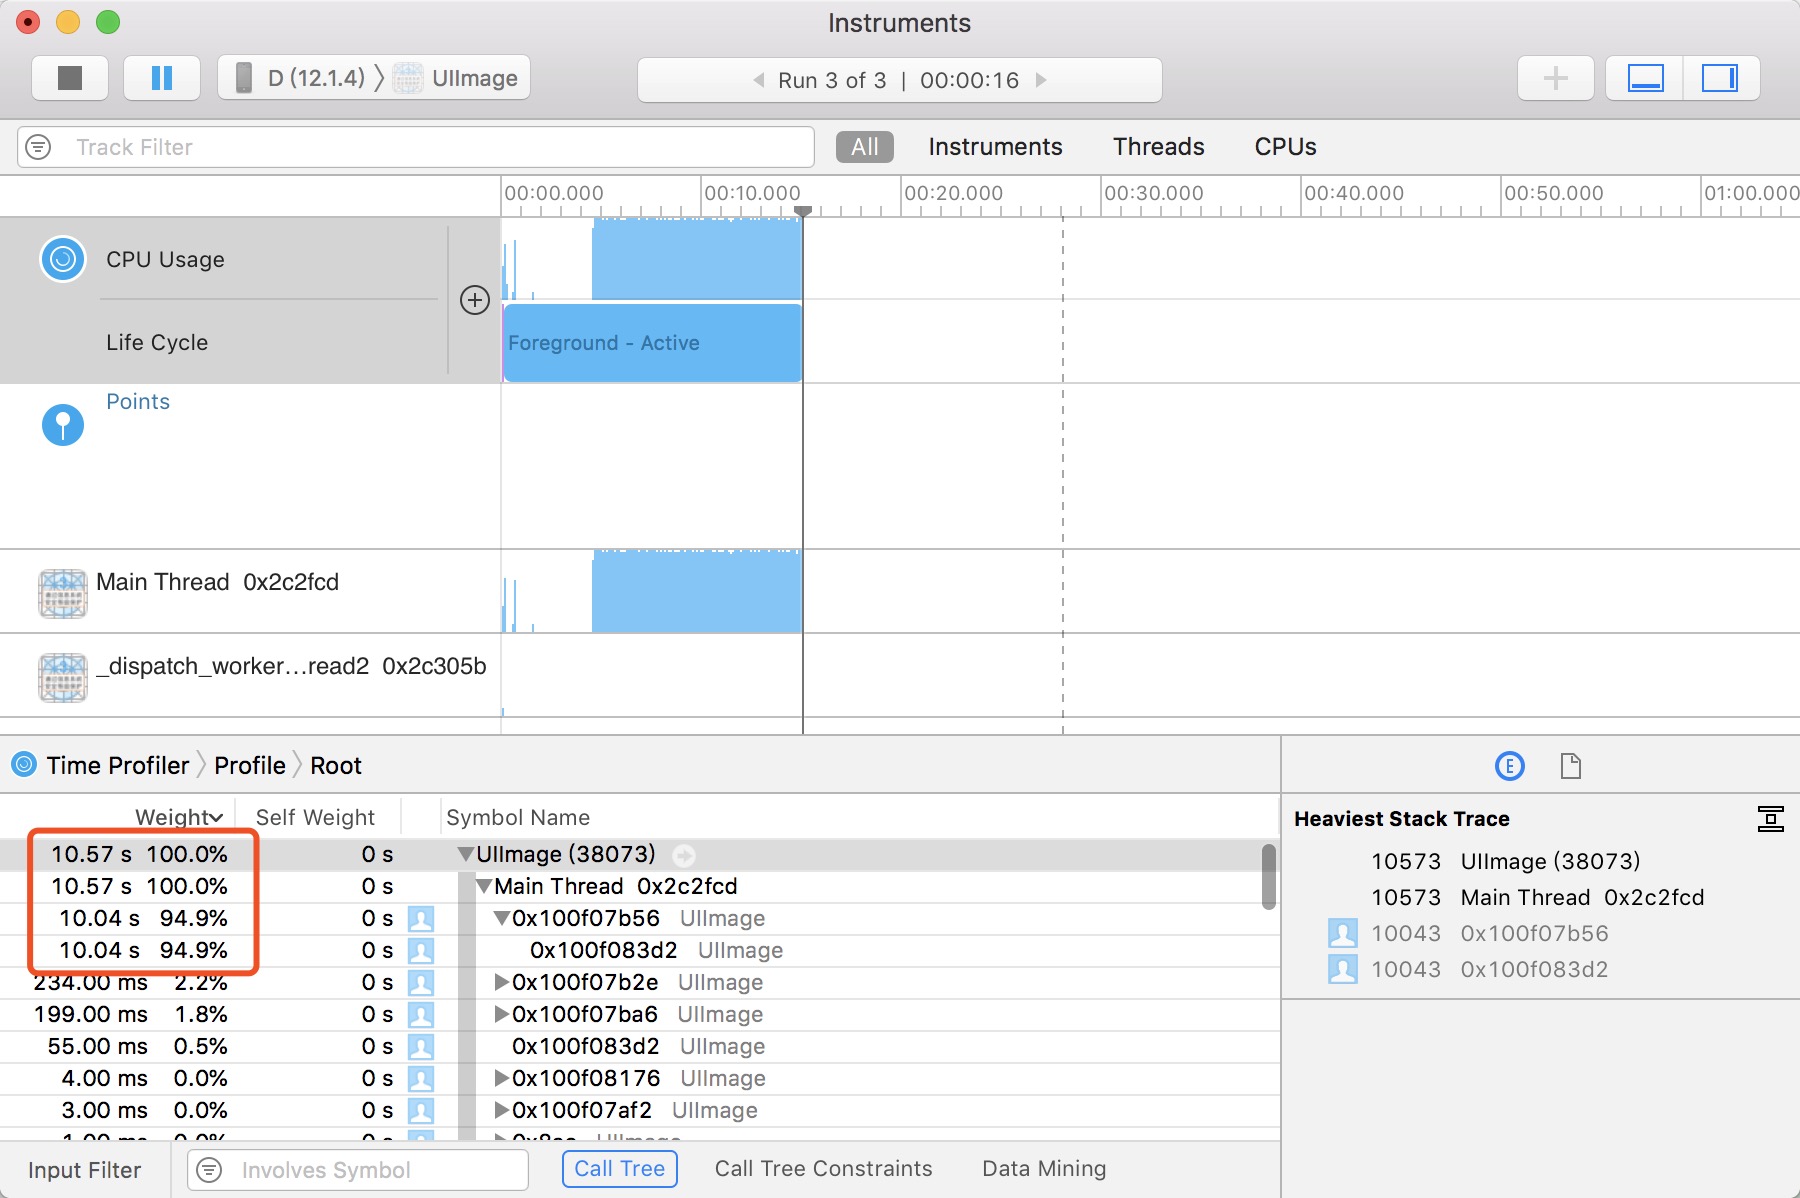Collapse the 0x100f07b56 symbol row
Screen dimensions: 1800x1198
[x=502, y=919]
